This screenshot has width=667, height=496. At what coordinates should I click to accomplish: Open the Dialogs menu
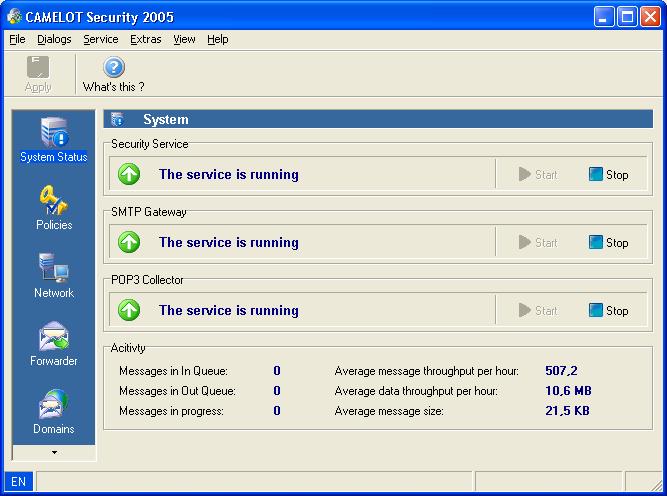[x=54, y=39]
